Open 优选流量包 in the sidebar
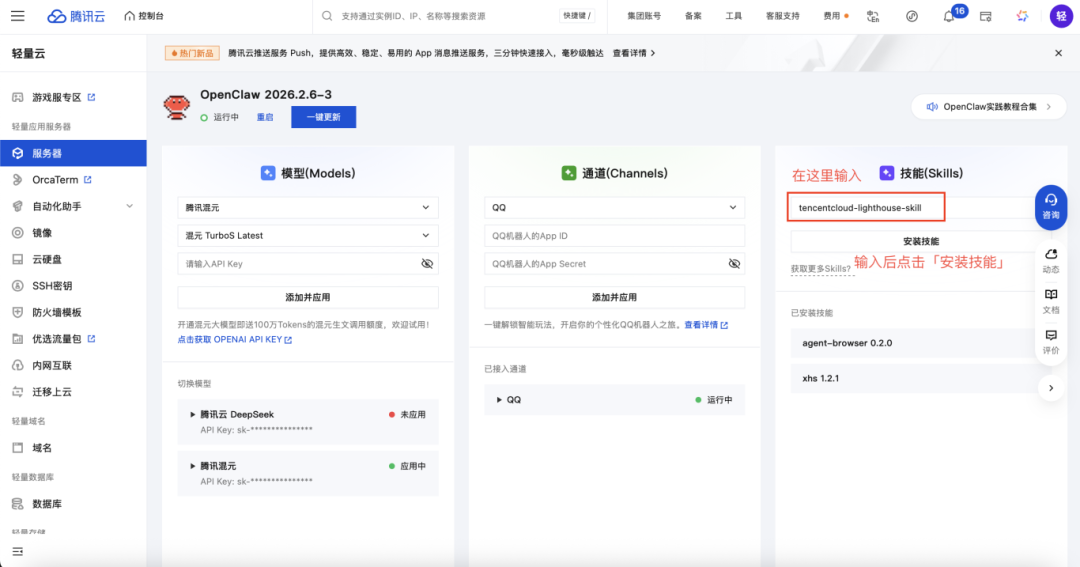The width and height of the screenshot is (1080, 567). tap(56, 339)
